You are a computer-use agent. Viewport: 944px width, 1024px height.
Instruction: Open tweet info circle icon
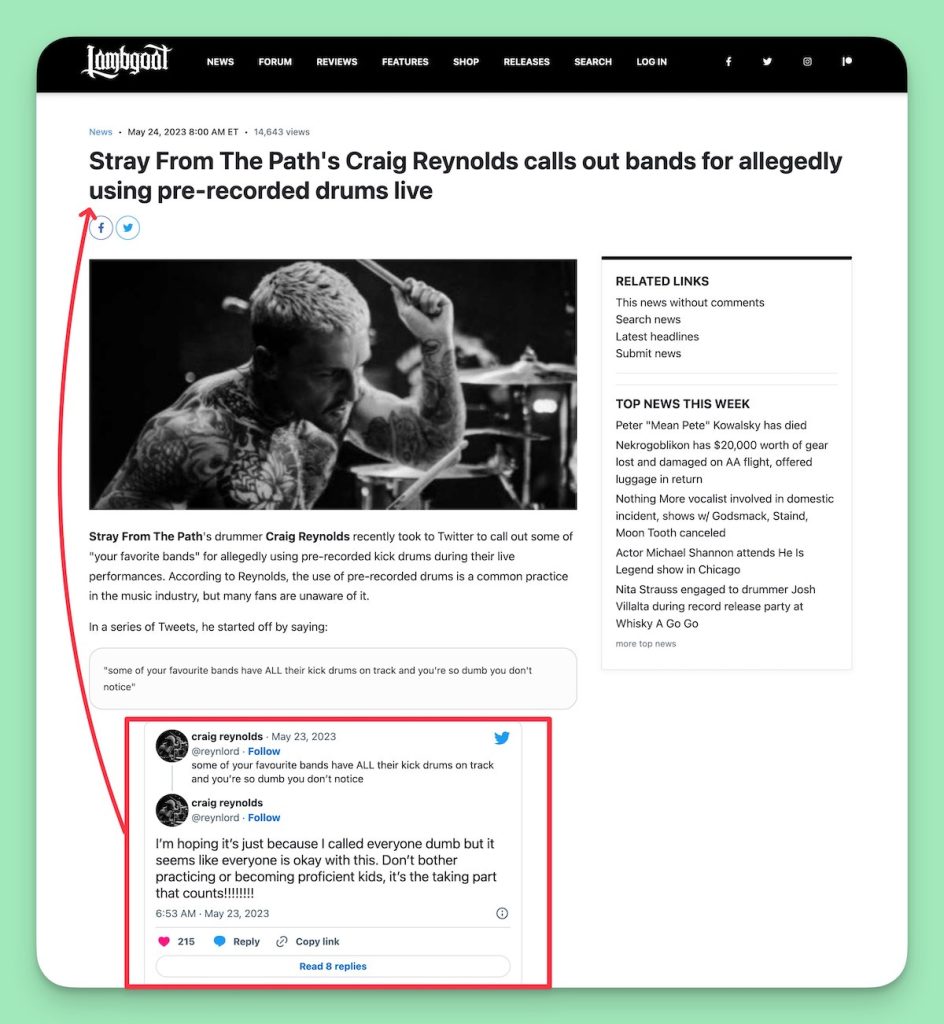[x=502, y=913]
